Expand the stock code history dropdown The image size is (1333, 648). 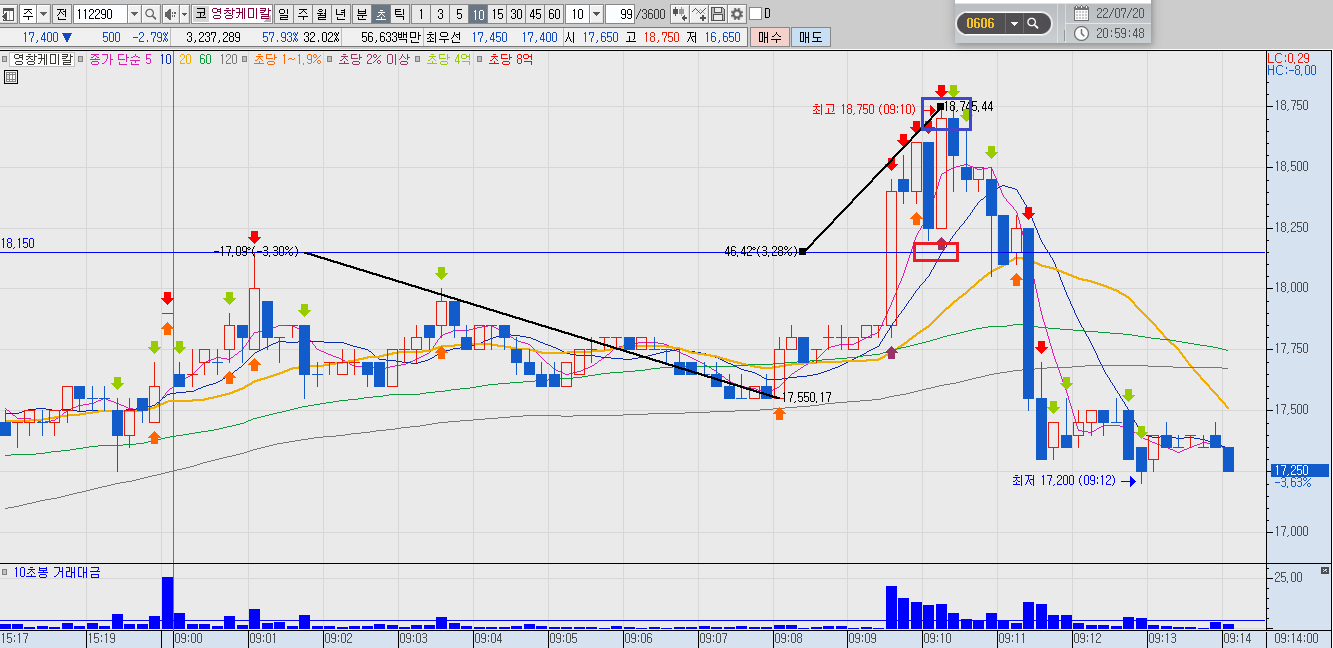134,14
